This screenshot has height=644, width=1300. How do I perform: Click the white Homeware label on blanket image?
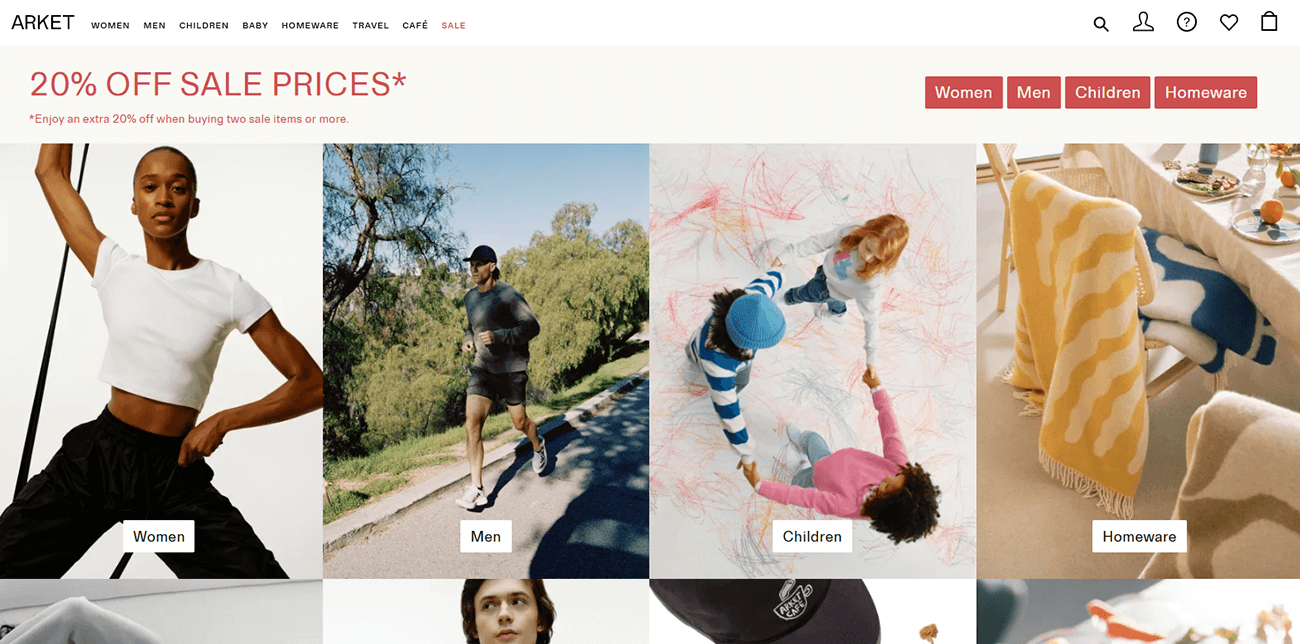[1139, 536]
